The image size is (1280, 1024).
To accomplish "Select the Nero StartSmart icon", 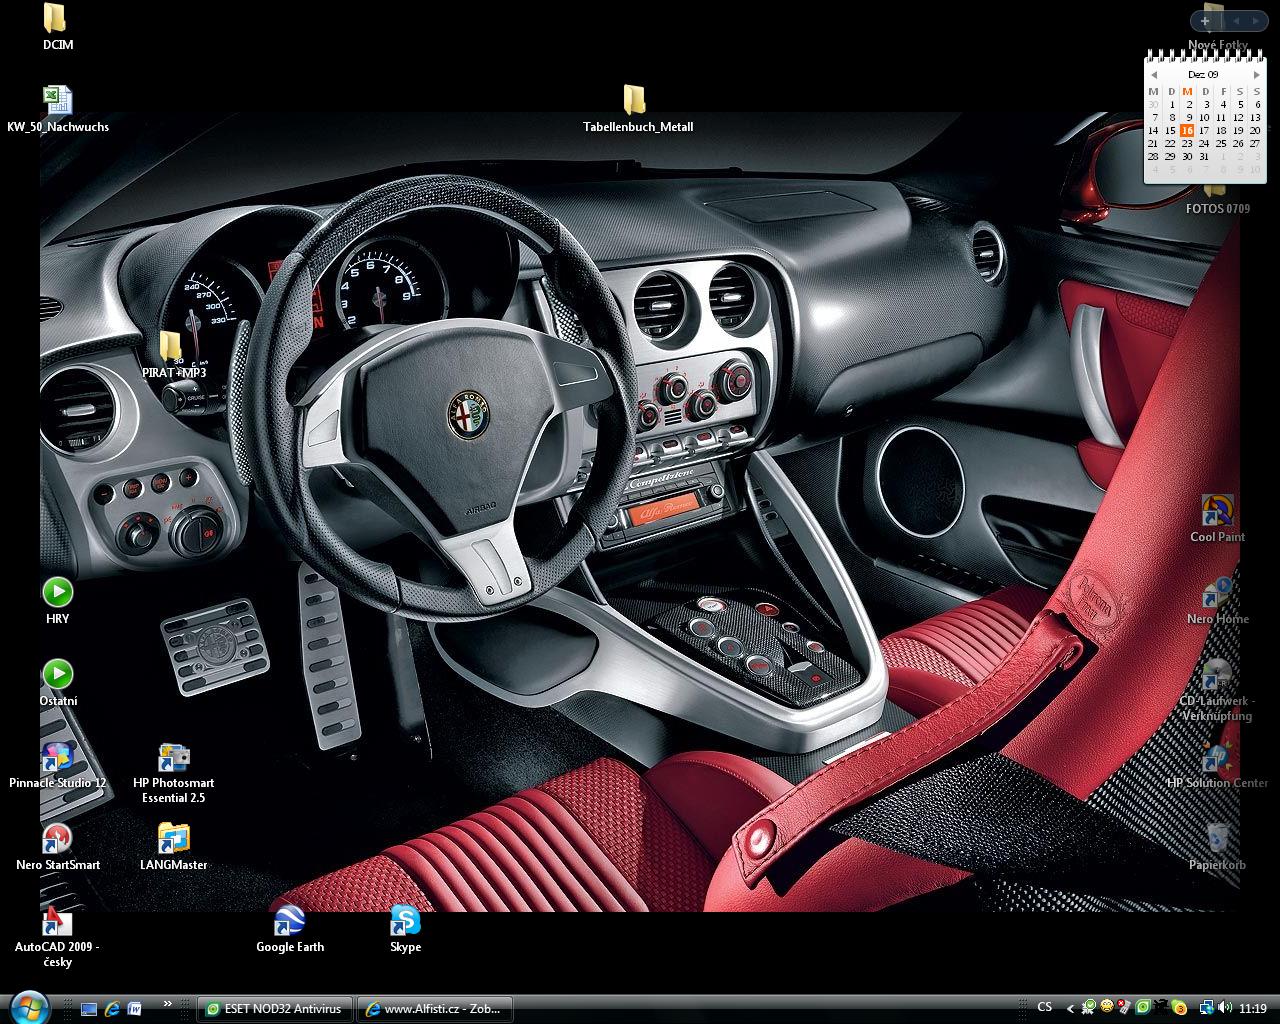I will coord(57,840).
